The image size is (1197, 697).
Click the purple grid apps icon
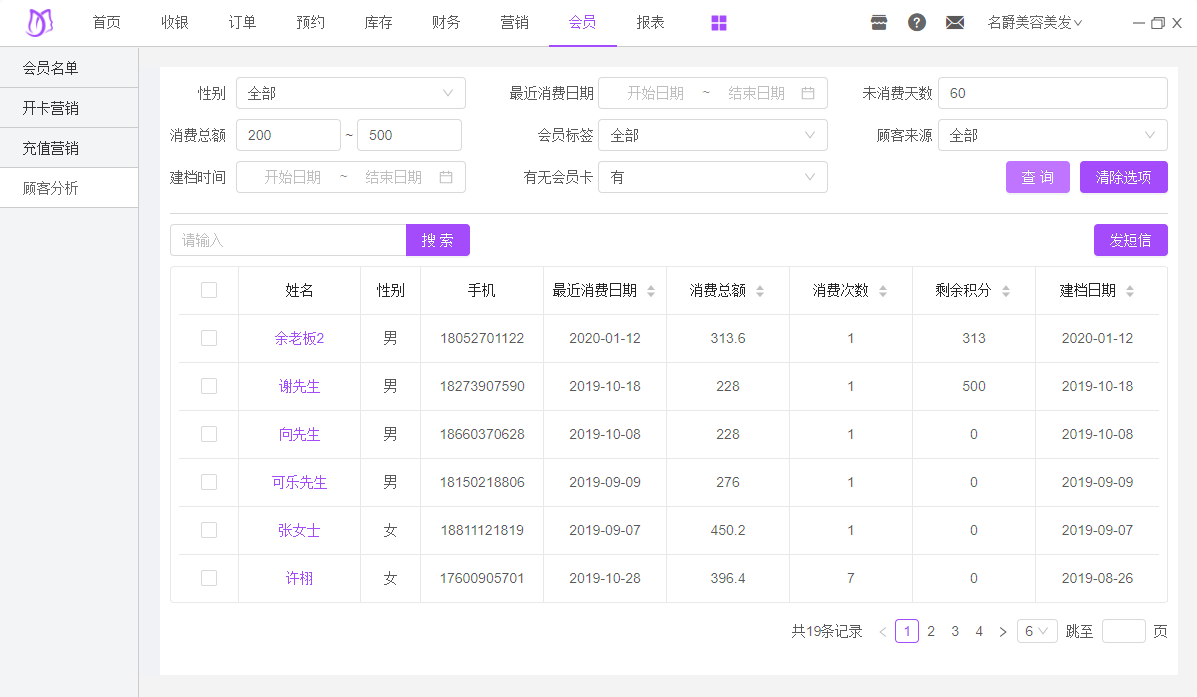719,23
